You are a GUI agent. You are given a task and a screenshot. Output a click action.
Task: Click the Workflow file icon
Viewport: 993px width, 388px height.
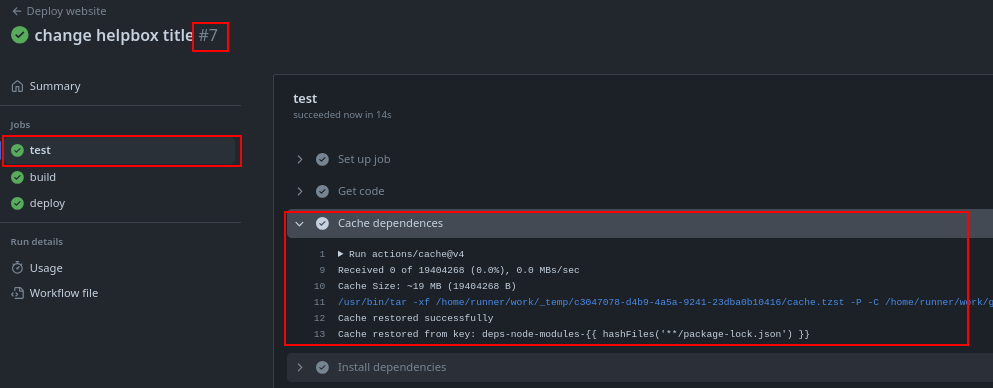18,293
